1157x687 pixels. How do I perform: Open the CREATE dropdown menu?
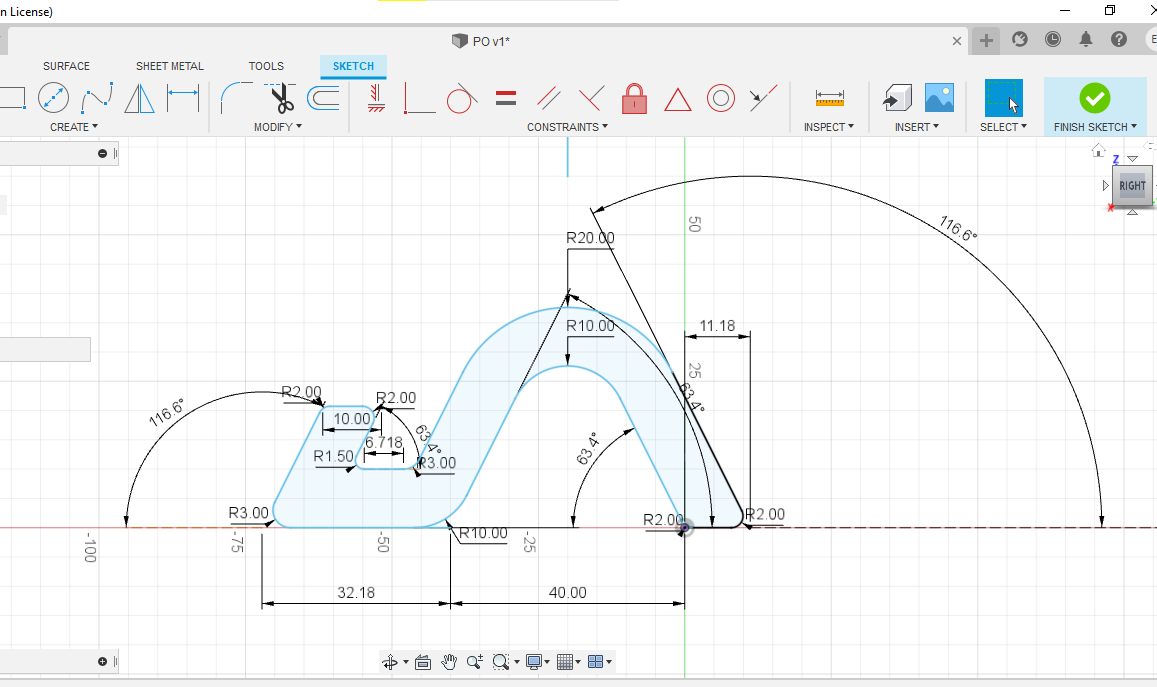(x=74, y=127)
